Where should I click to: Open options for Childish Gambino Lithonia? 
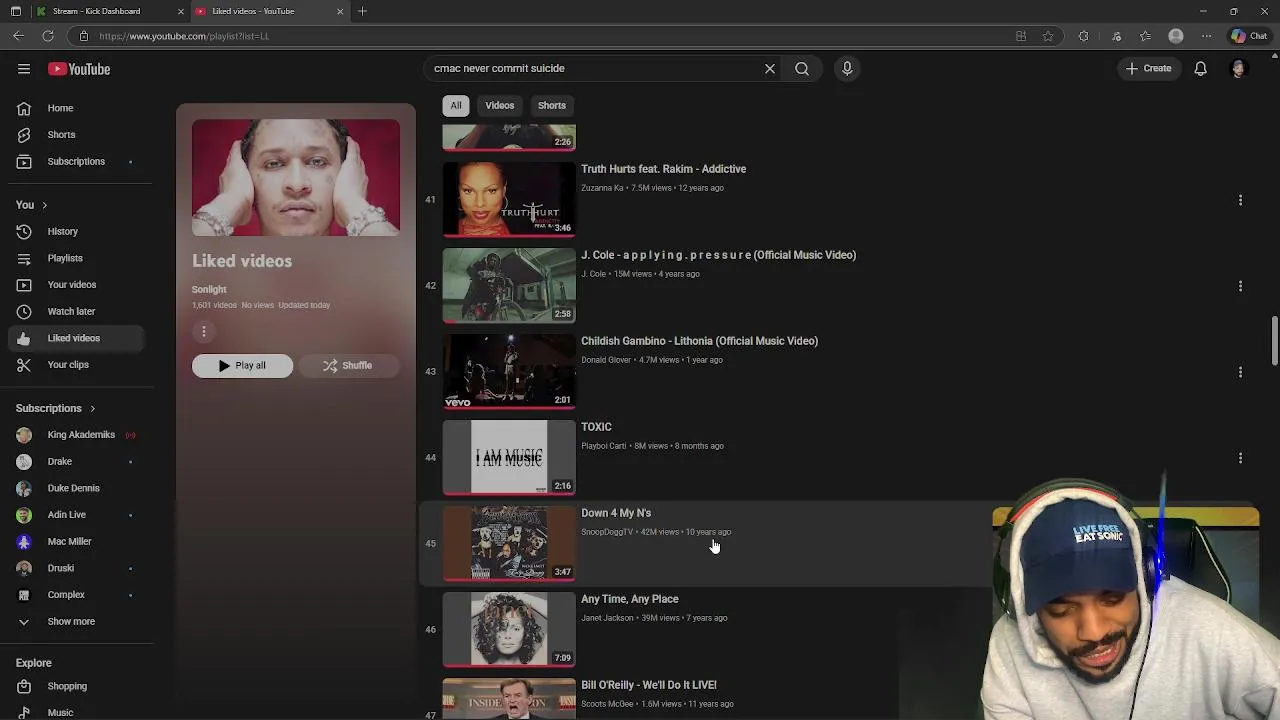(1240, 372)
